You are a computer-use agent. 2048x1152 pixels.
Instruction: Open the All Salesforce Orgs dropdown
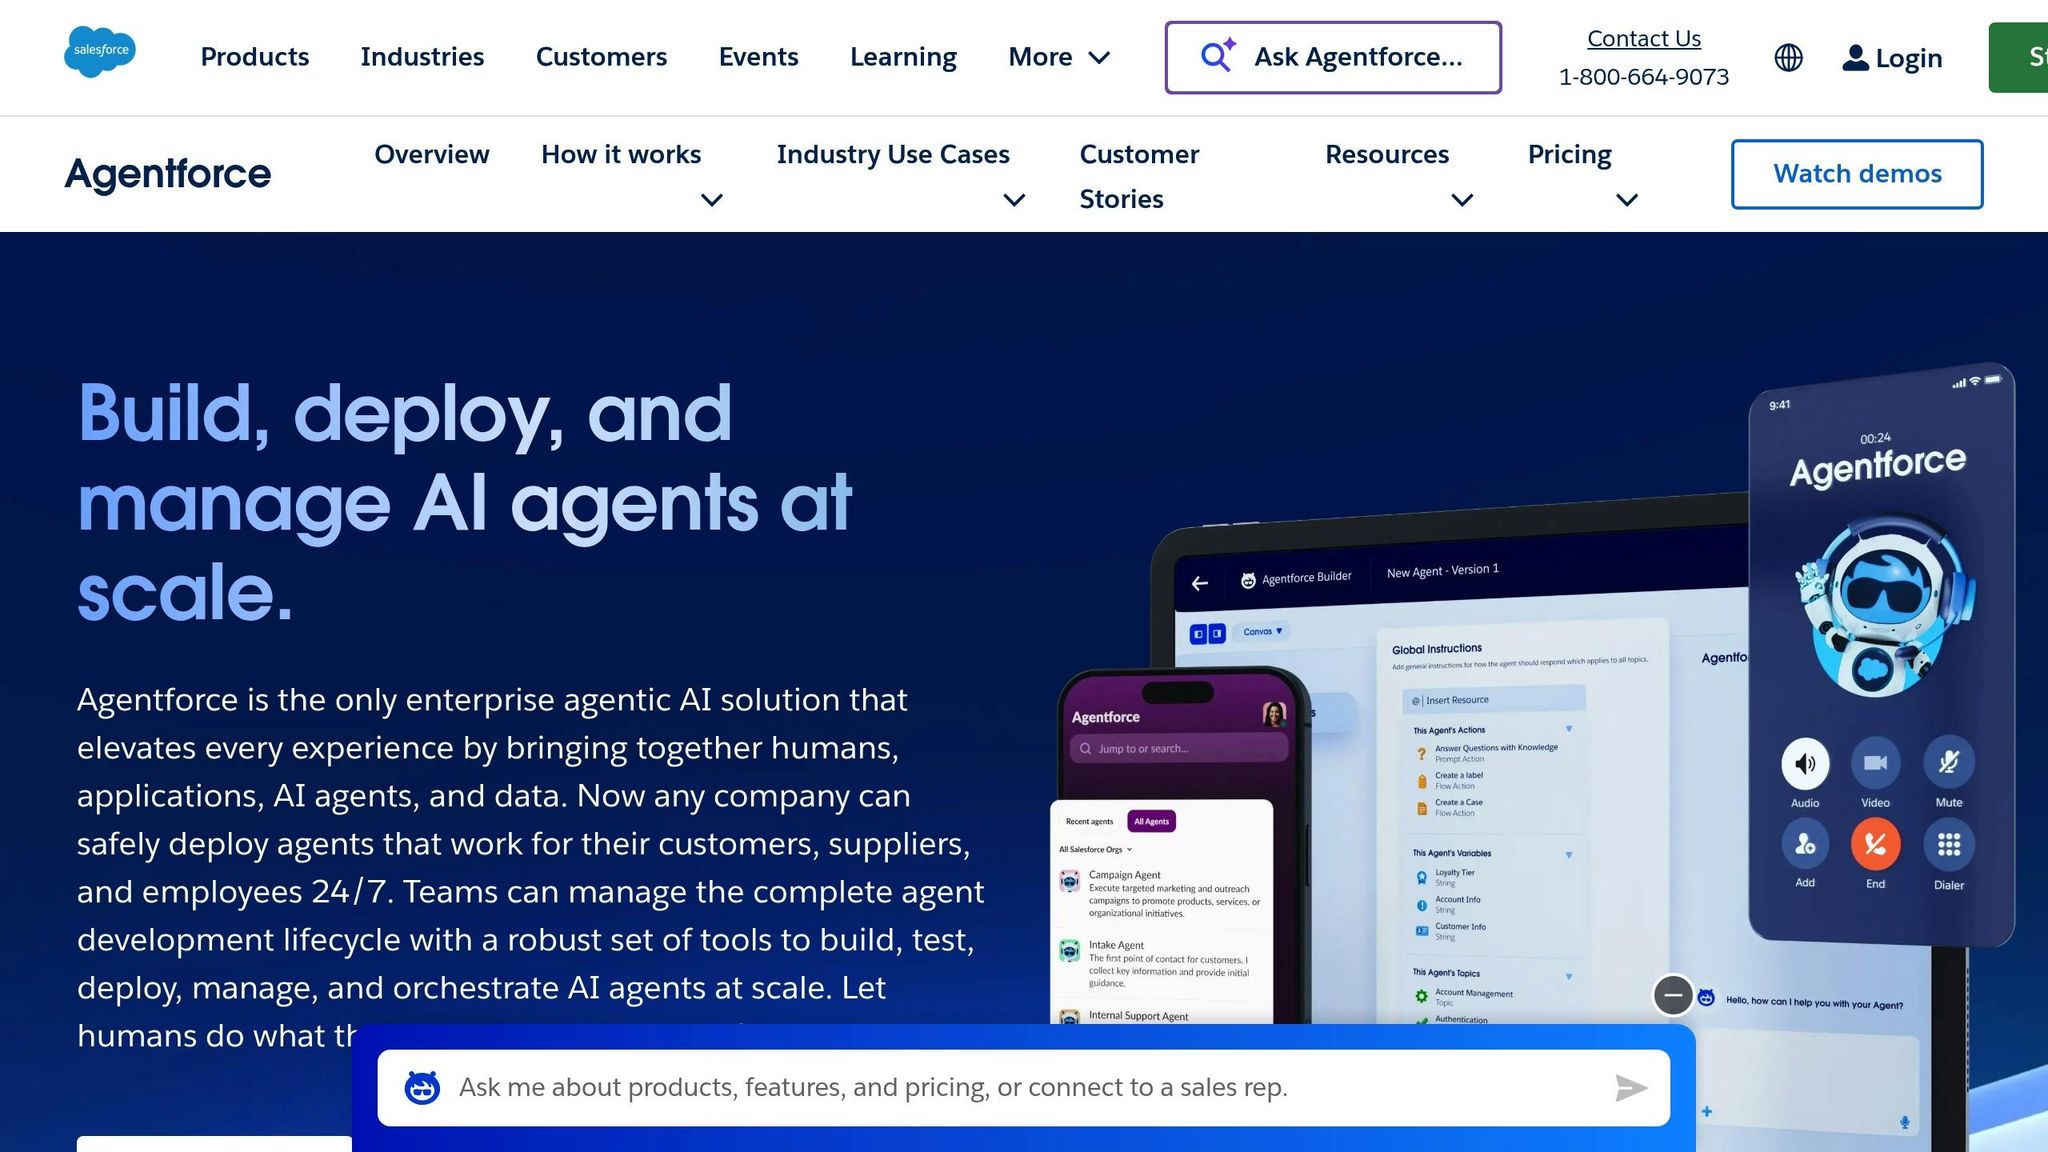1095,849
